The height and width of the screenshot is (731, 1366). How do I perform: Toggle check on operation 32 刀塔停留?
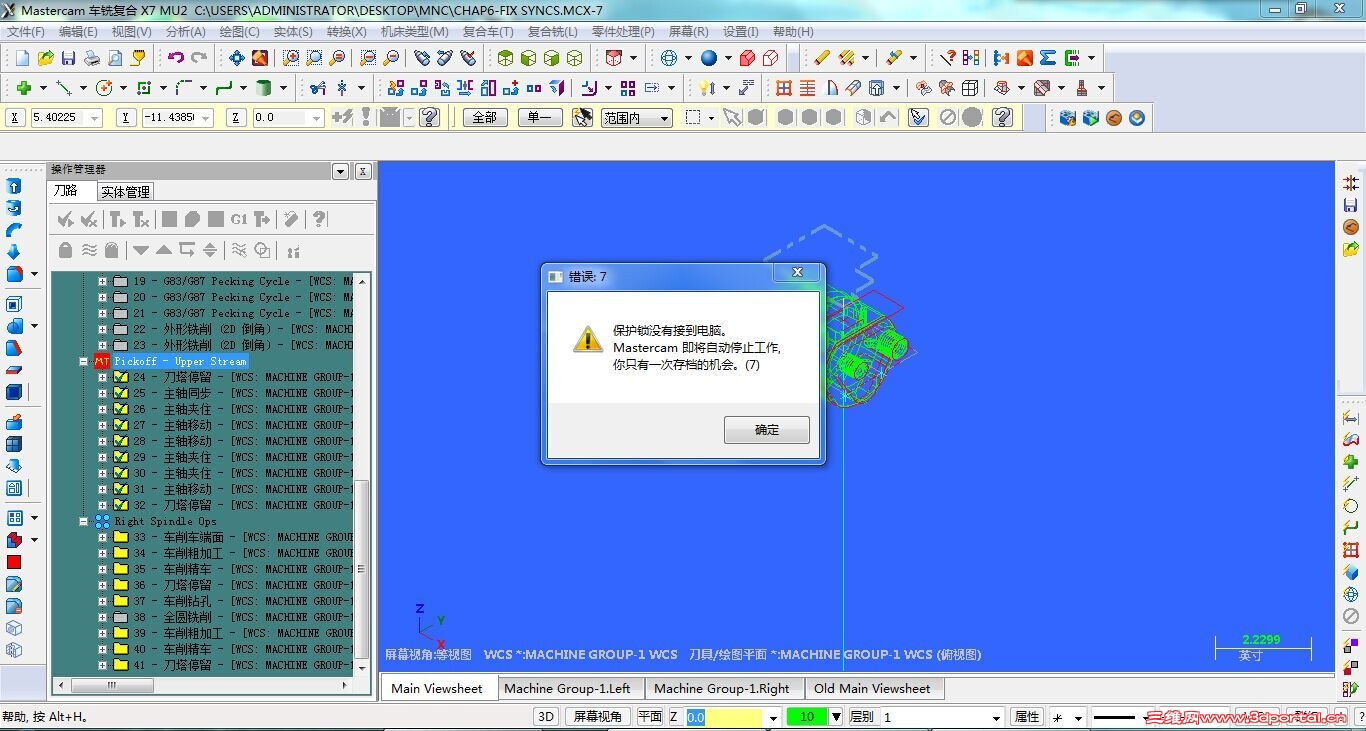point(121,505)
